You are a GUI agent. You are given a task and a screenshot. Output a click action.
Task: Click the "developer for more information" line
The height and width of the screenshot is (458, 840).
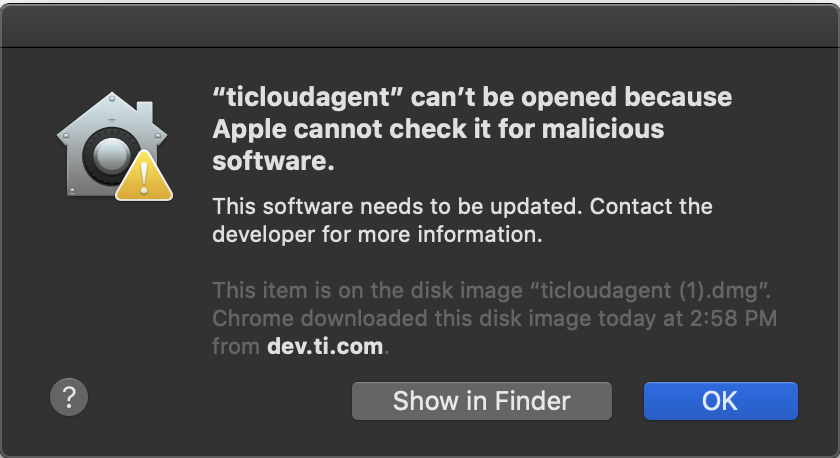pos(377,235)
